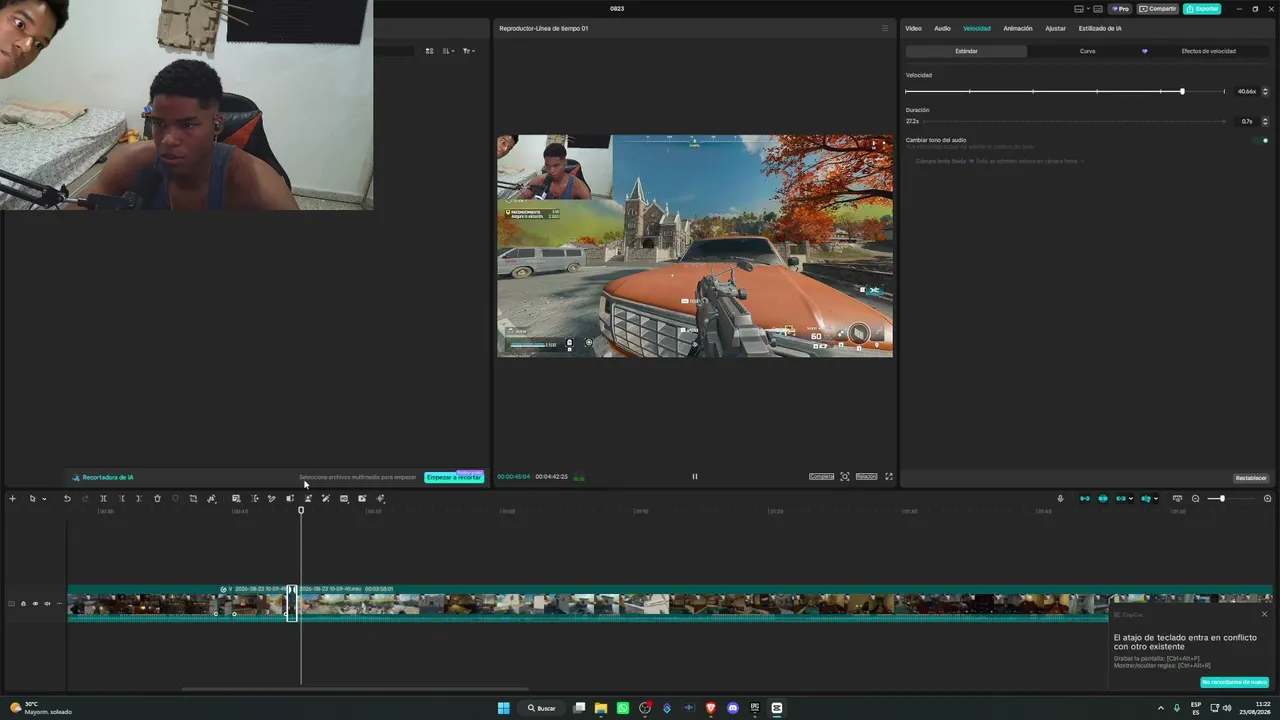Click the marker shield icon in timeline toolbar
This screenshot has height=720, width=1280.
tap(175, 498)
